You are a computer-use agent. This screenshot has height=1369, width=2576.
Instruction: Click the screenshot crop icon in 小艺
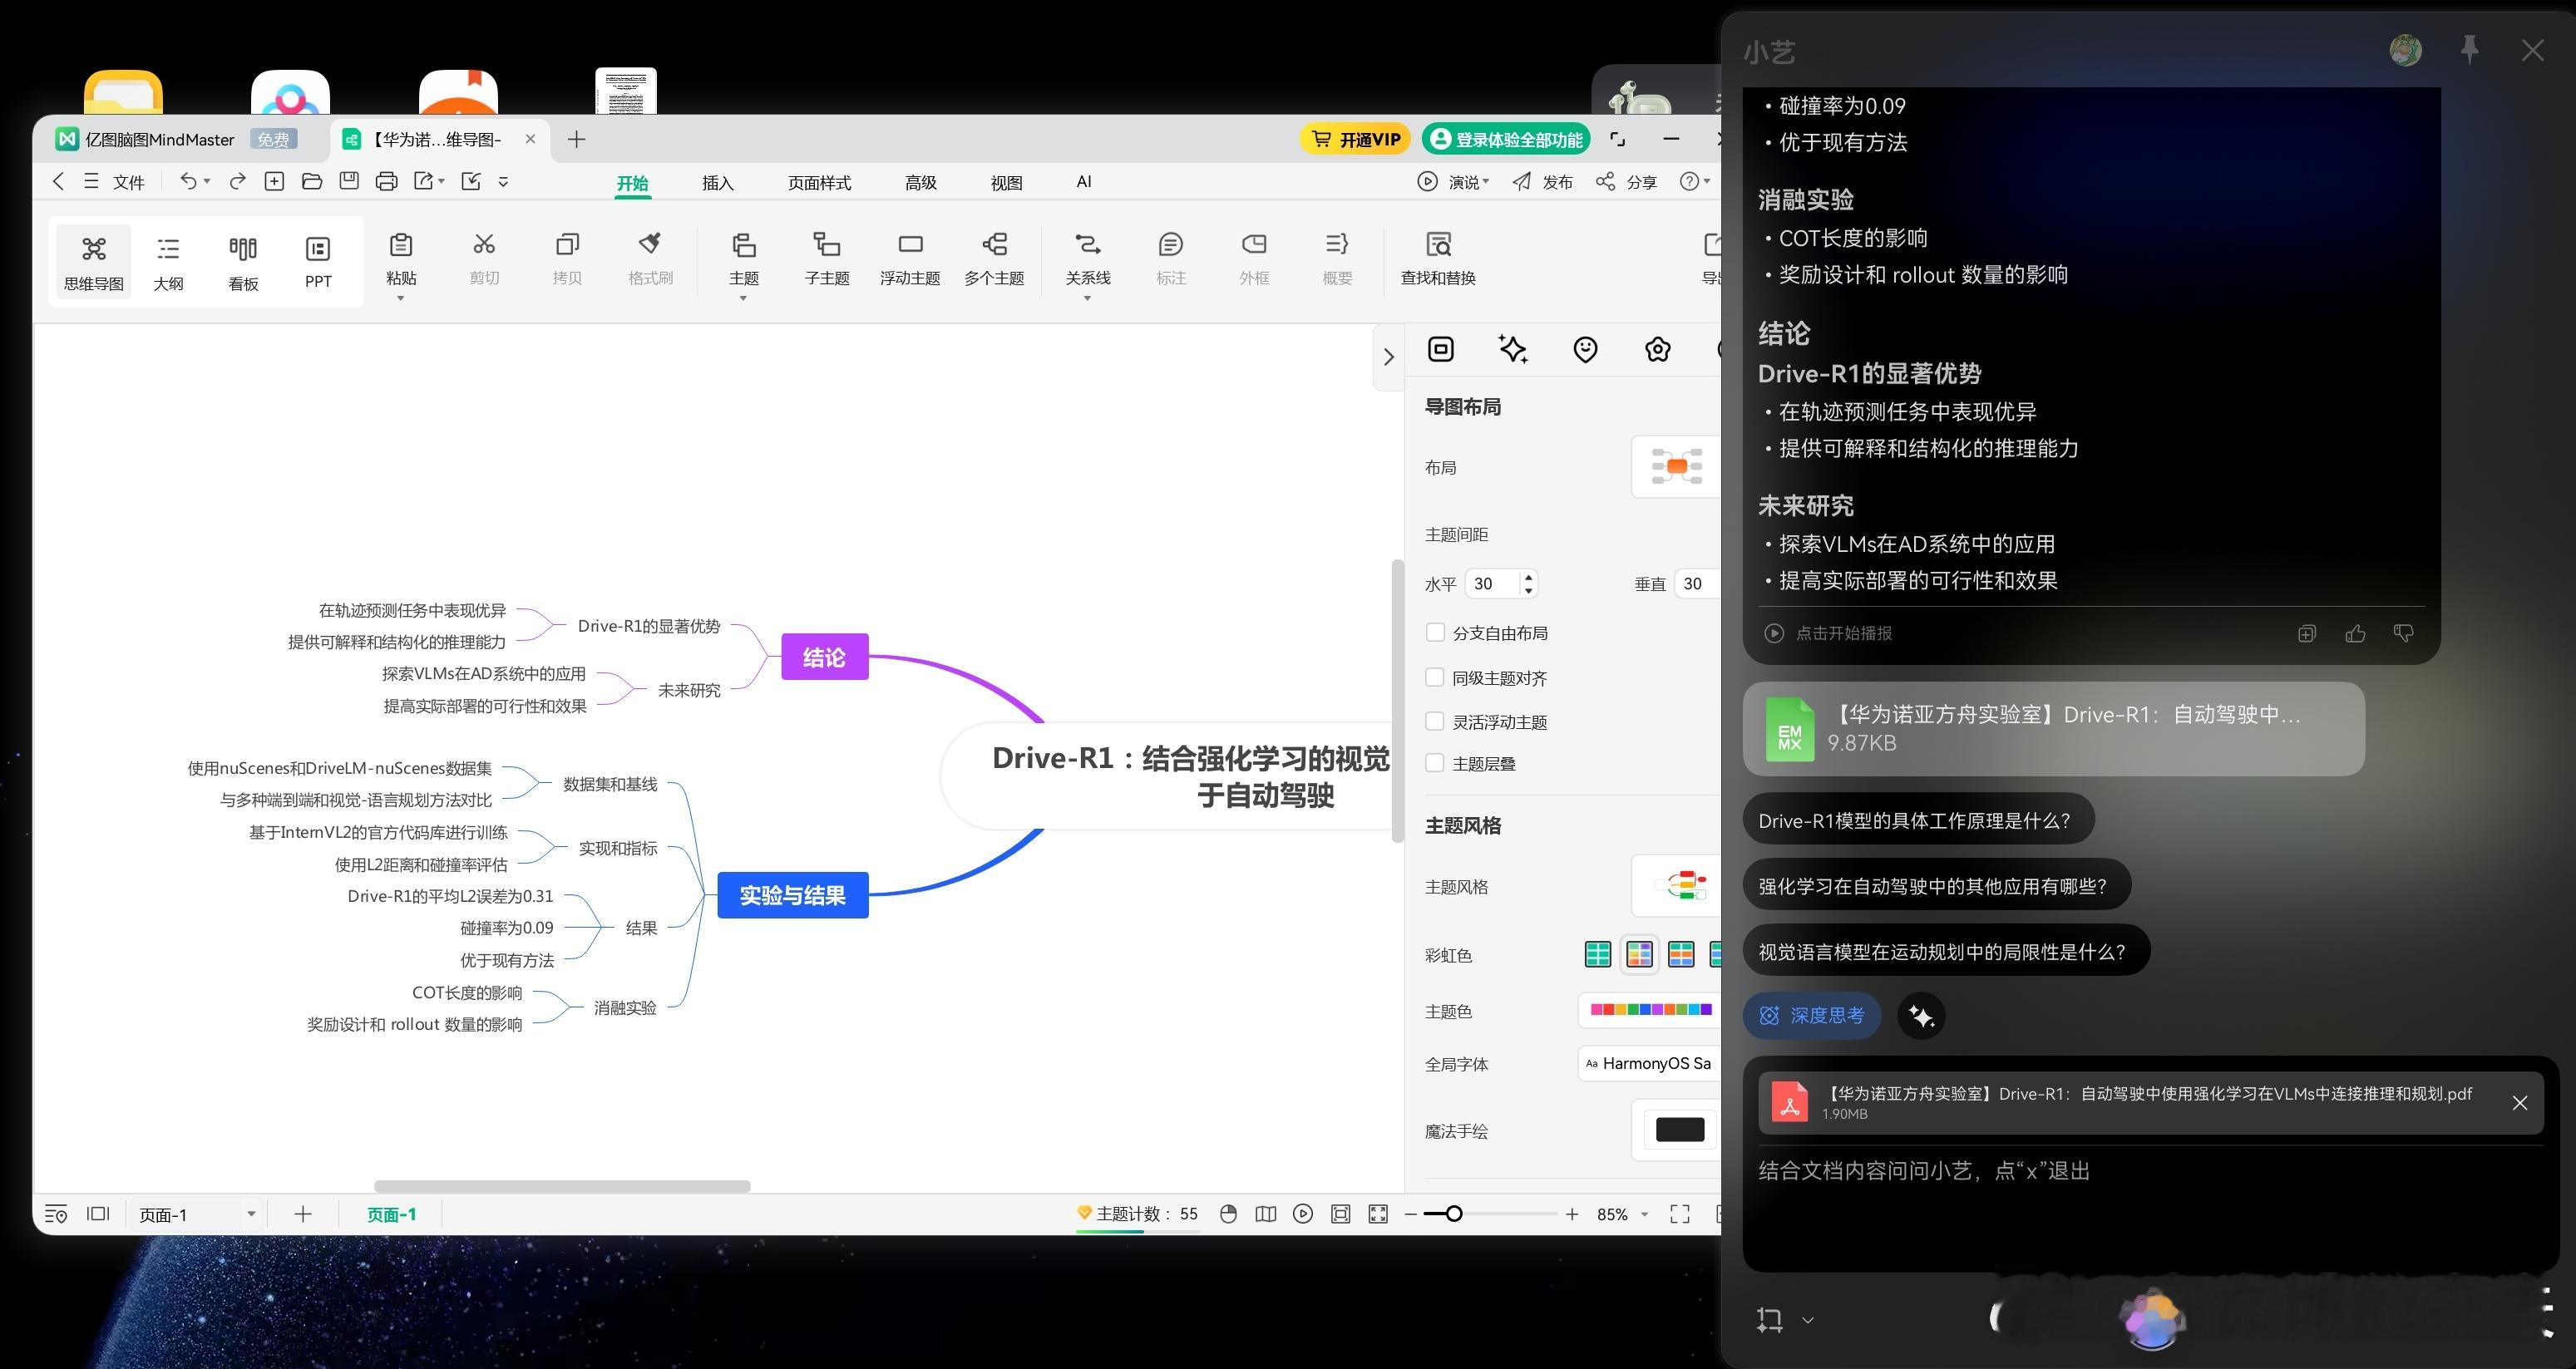tap(1769, 1320)
